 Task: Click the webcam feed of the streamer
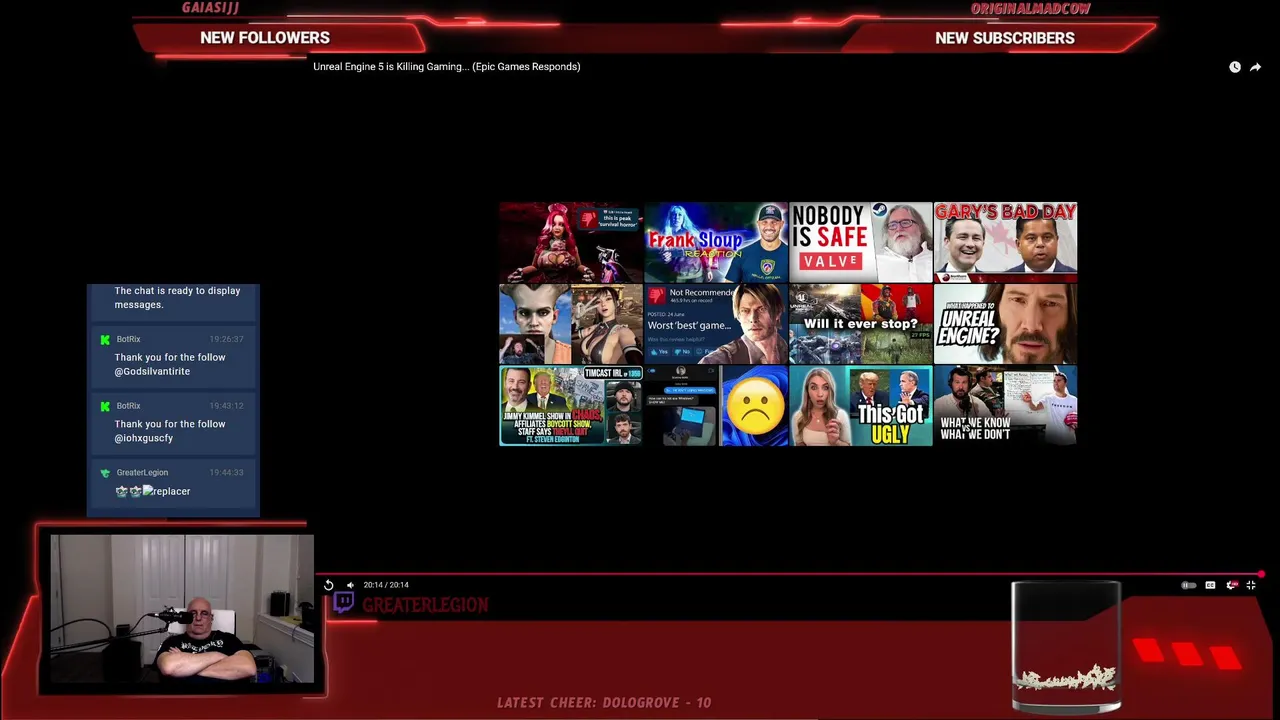182,608
